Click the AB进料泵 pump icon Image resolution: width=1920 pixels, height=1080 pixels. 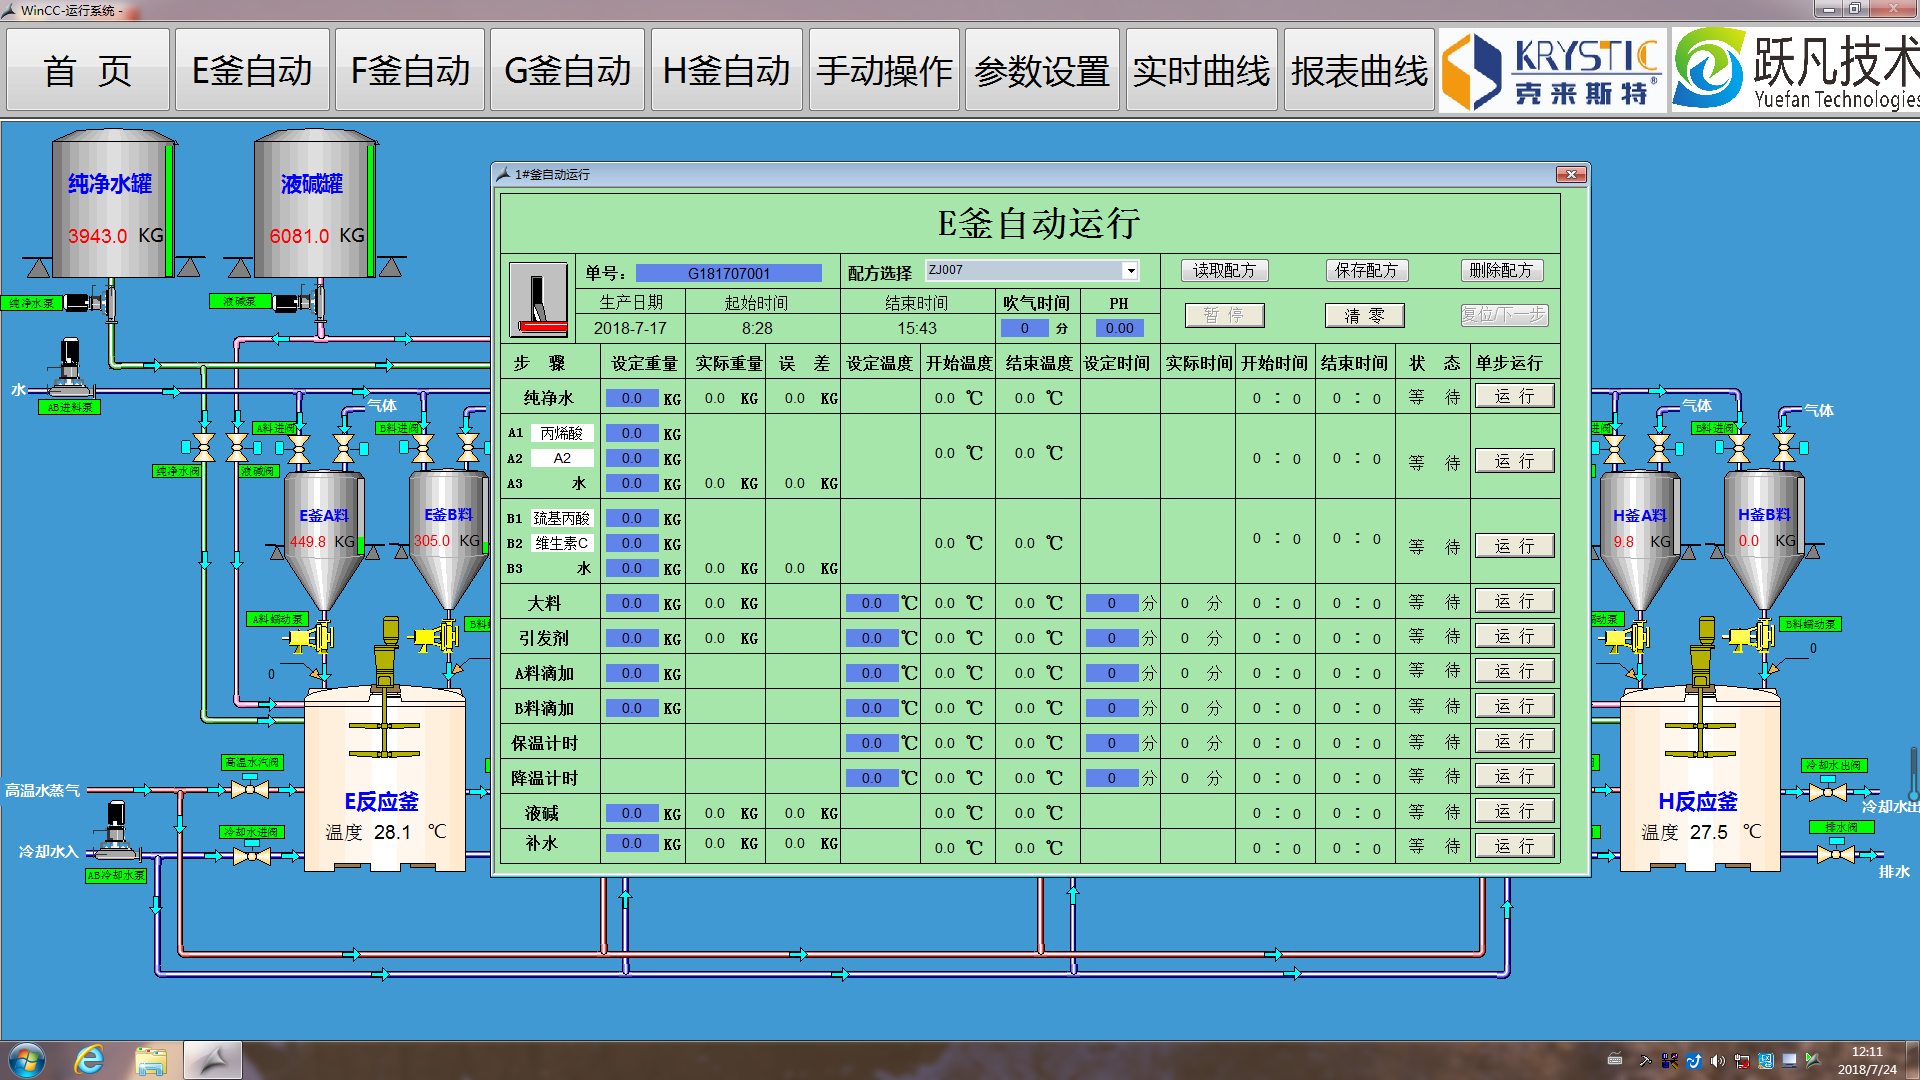tap(70, 369)
